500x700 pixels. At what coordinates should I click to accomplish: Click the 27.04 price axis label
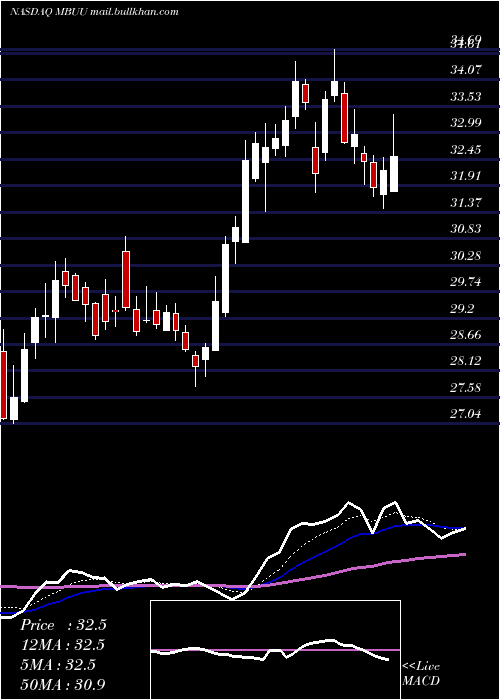466,414
